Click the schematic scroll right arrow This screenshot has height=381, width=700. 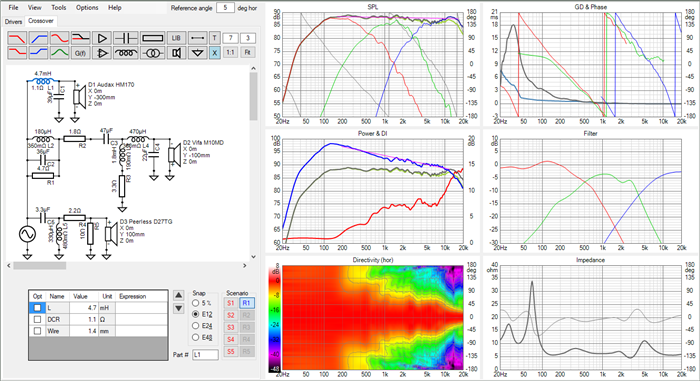coord(245,265)
